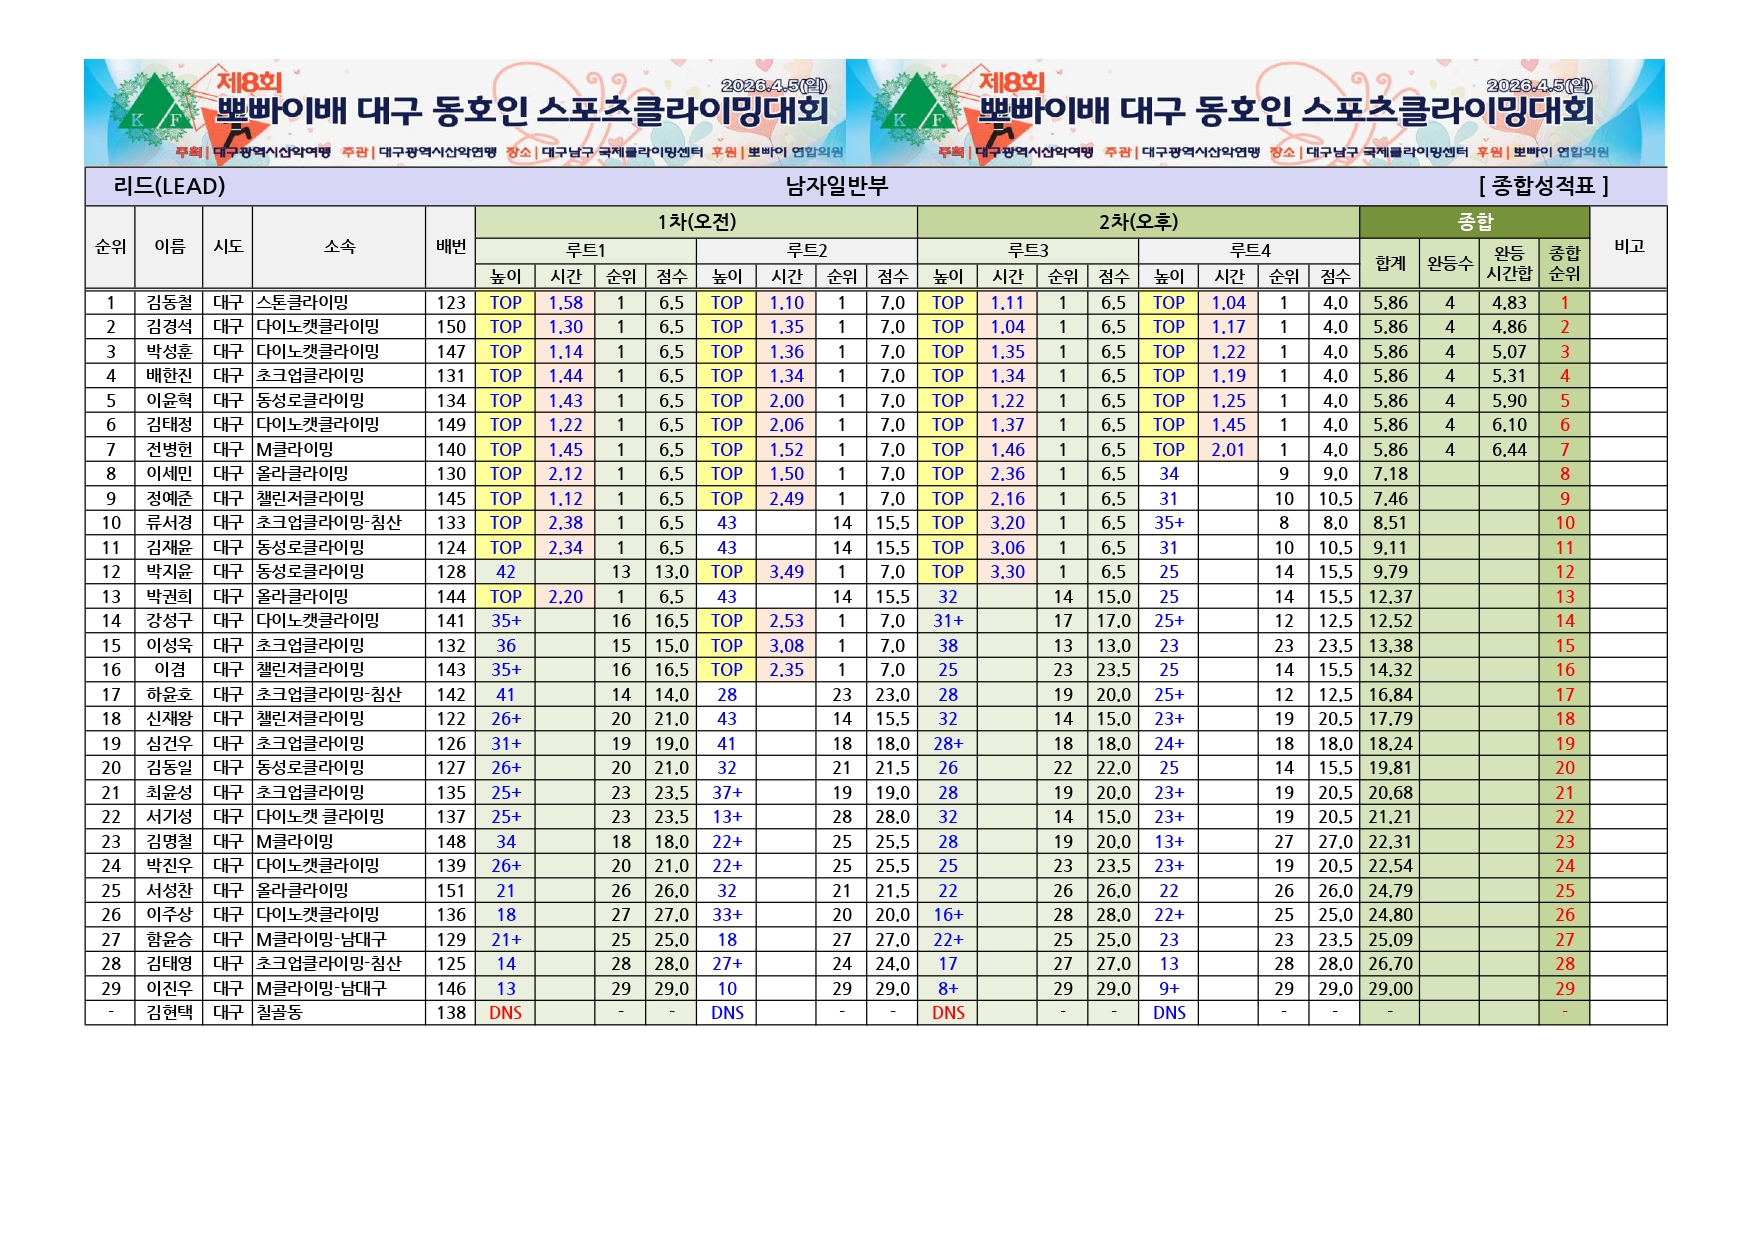Click the 완등 시간합 column header

tap(1508, 263)
